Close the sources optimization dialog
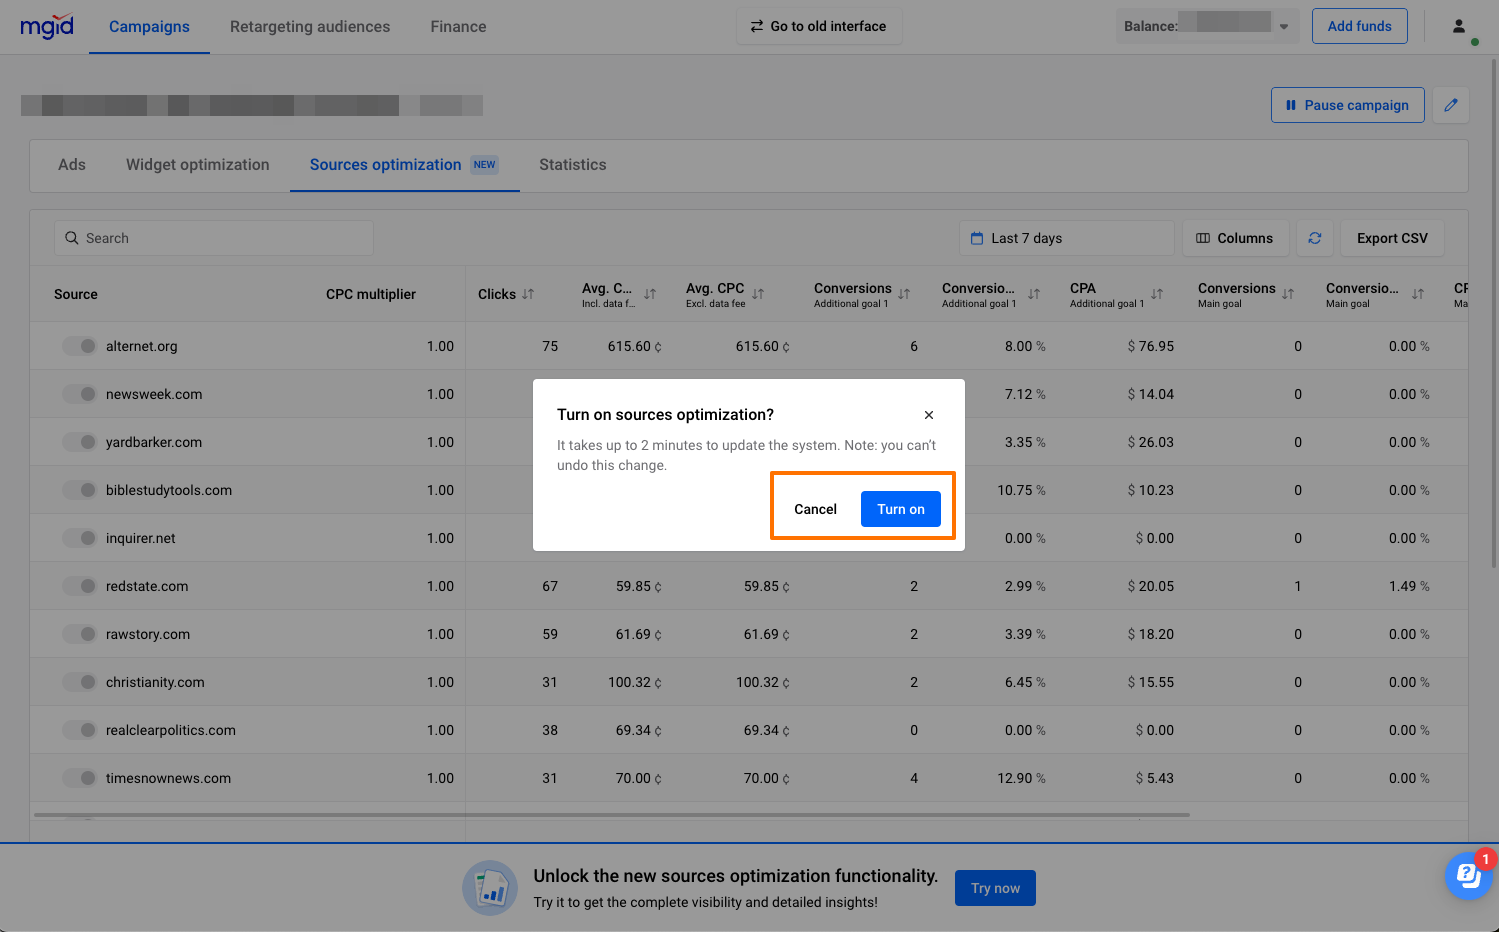This screenshot has height=932, width=1499. click(x=929, y=415)
